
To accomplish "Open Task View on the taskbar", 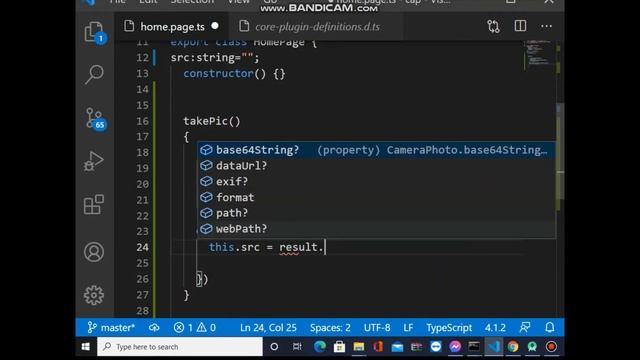I will pos(297,347).
